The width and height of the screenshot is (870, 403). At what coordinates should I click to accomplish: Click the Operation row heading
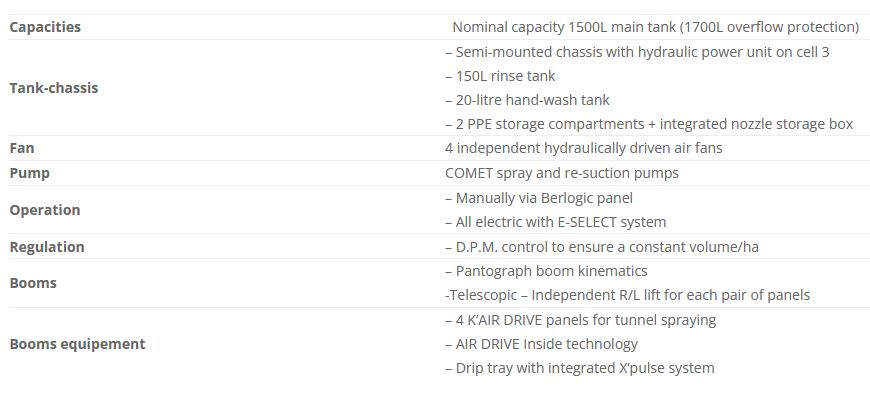pos(45,210)
